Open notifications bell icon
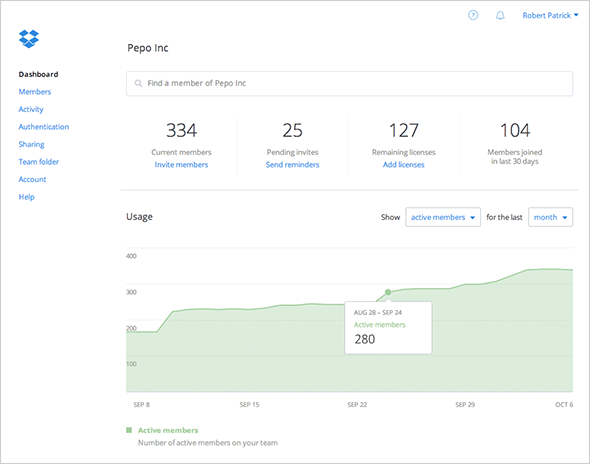Image resolution: width=590 pixels, height=464 pixels. (500, 15)
